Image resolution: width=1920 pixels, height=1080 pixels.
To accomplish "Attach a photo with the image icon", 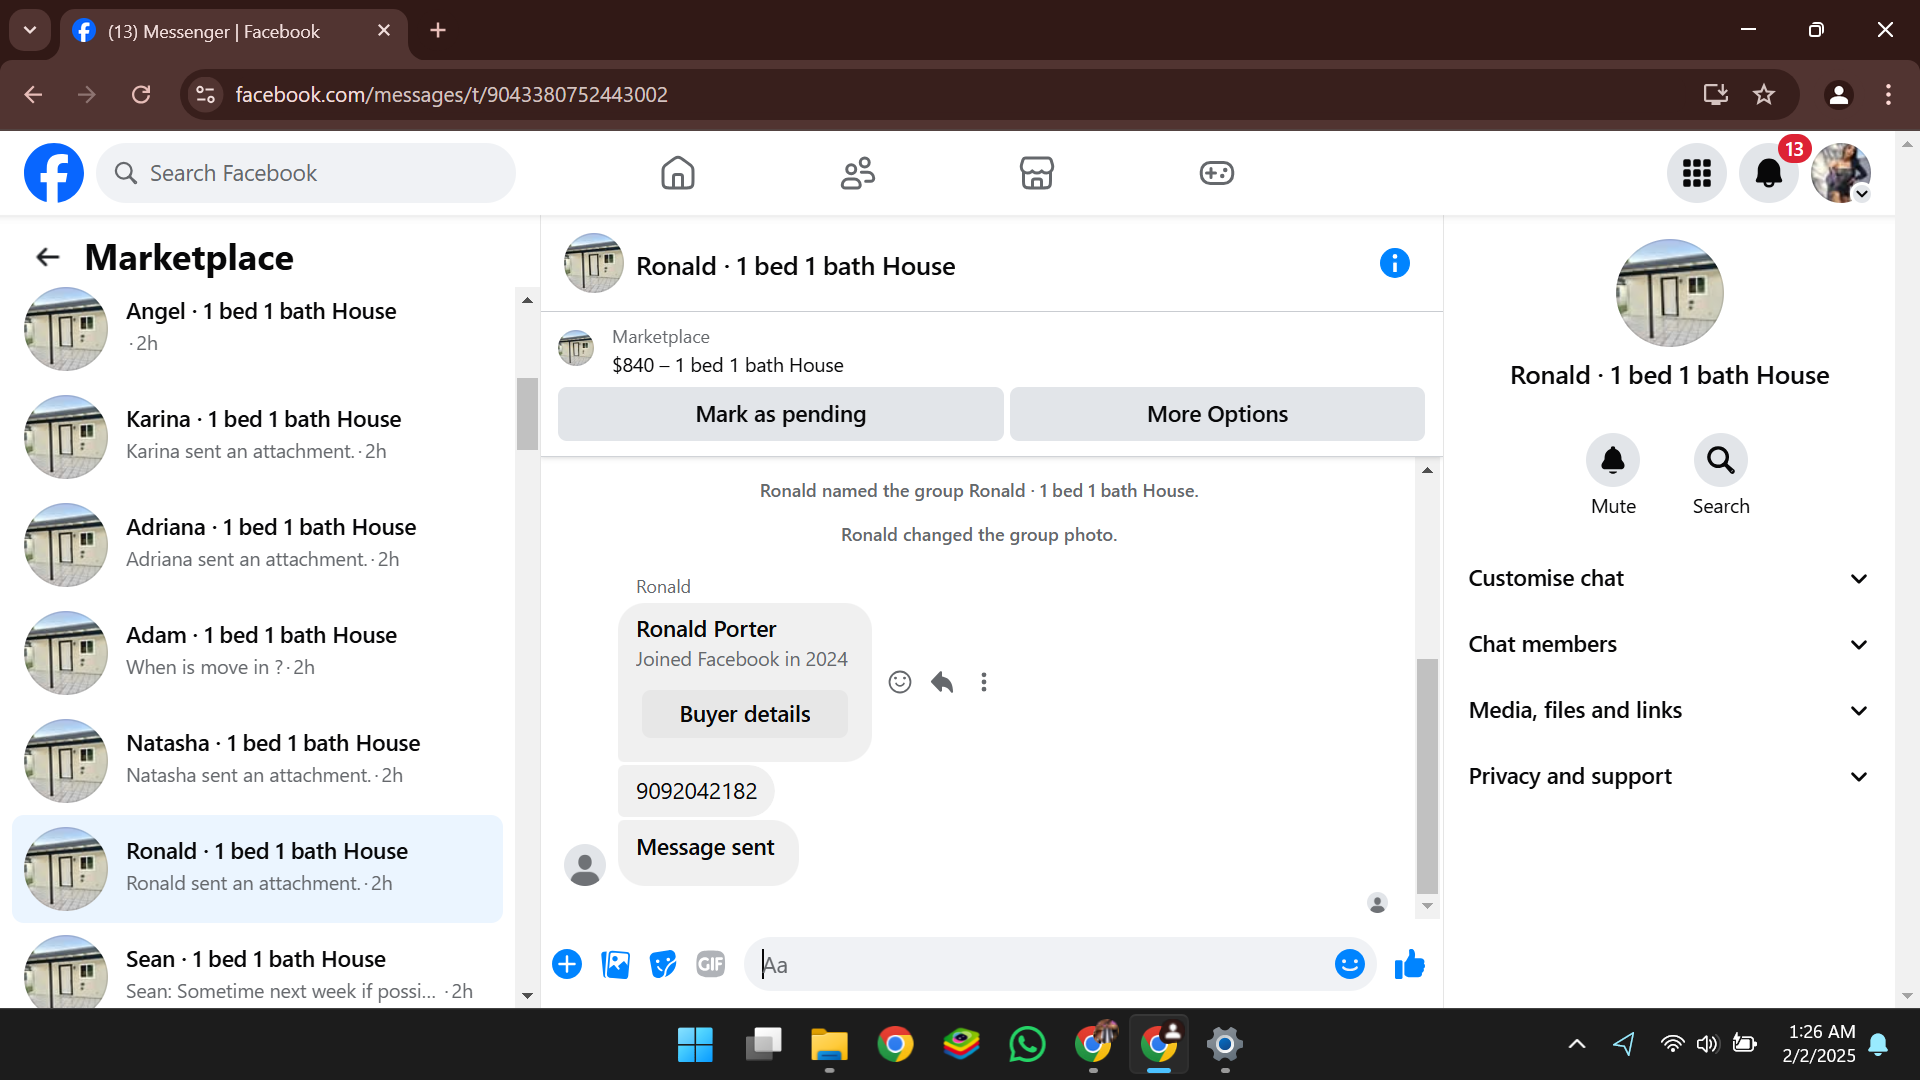I will [x=615, y=964].
